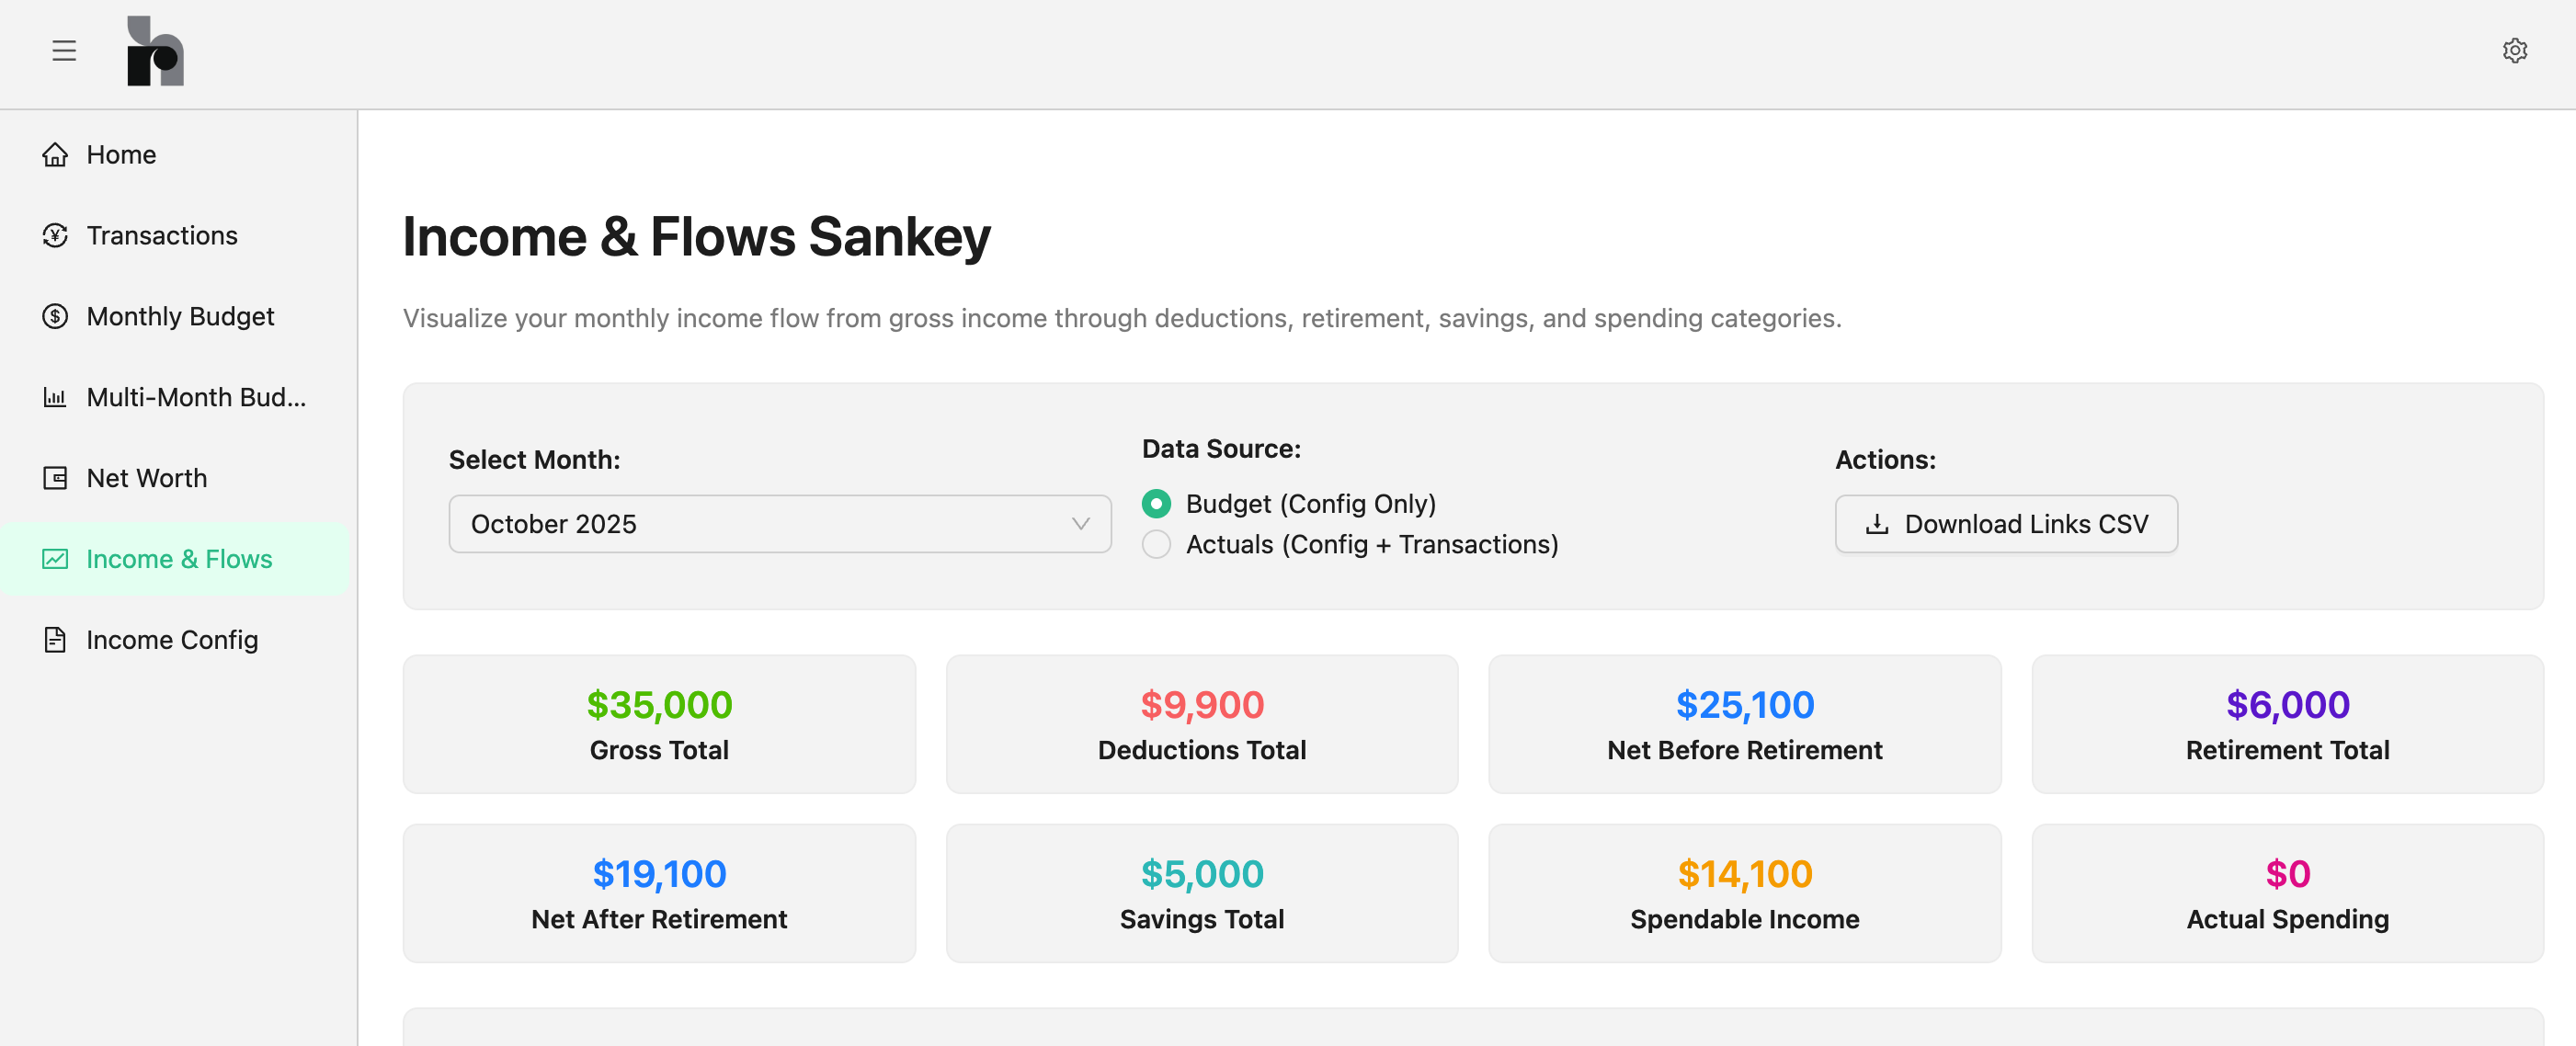Click the Transactions currency icon
Screen dimensions: 2576x1046
tap(56, 235)
